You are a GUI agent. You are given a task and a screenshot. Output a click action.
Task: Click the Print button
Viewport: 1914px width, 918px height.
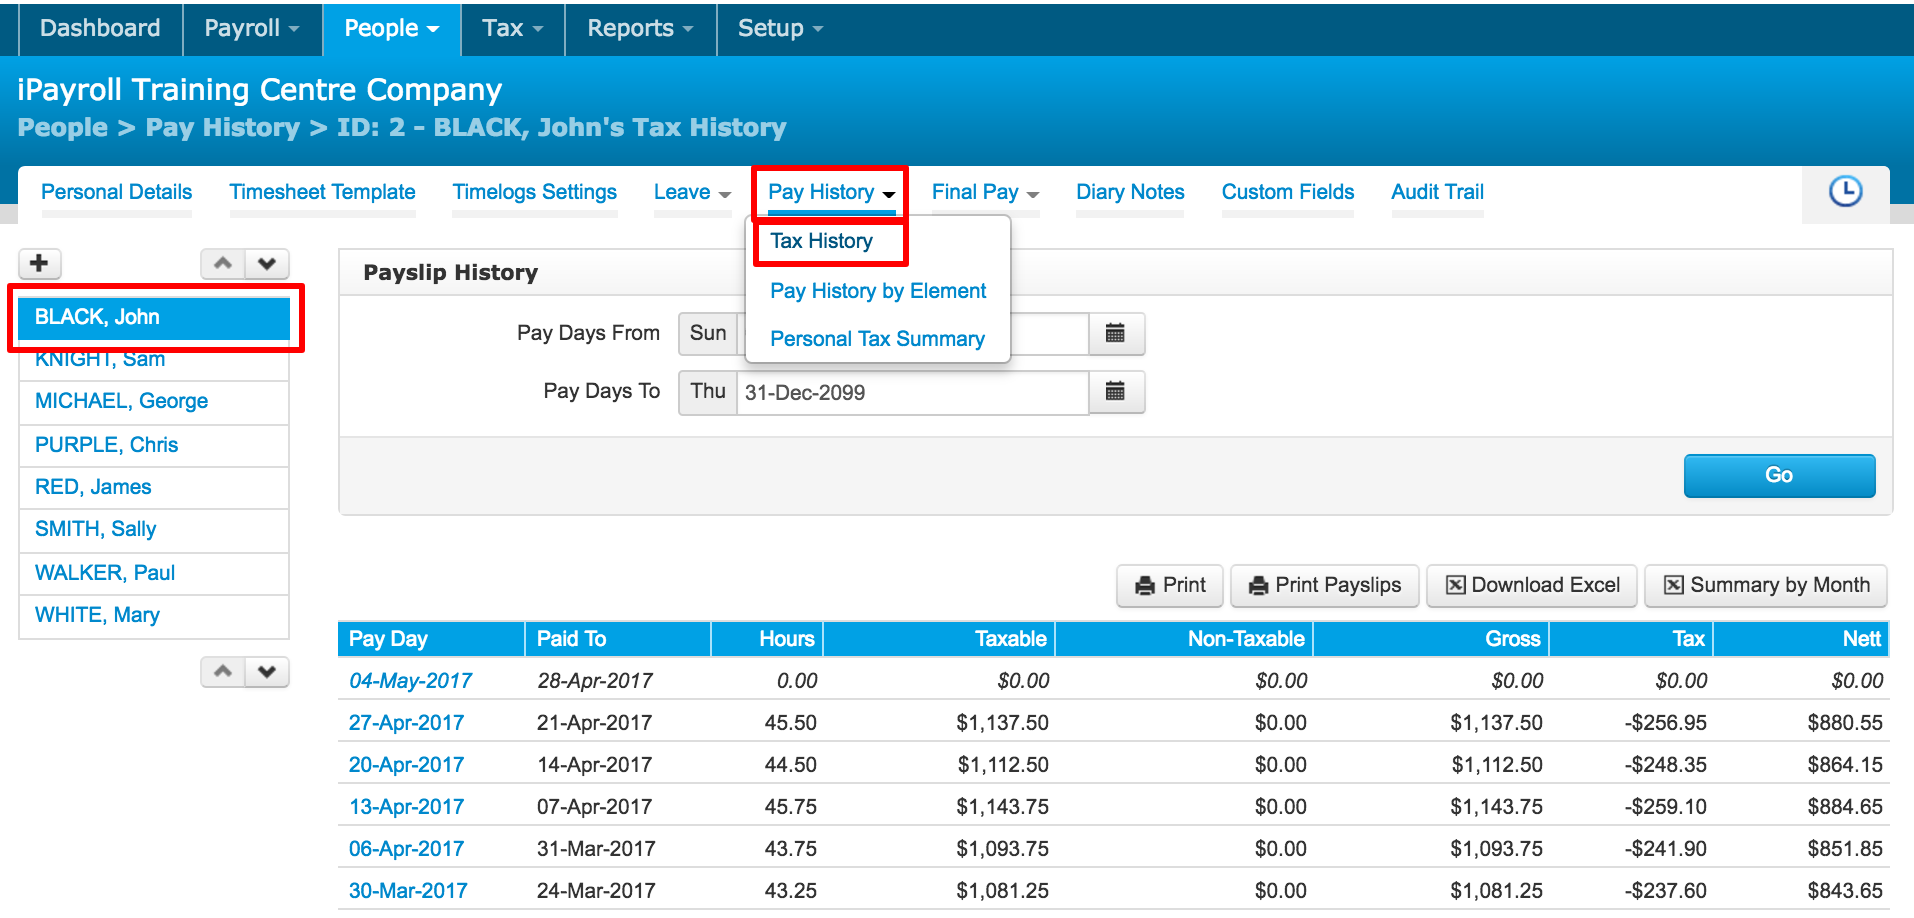tap(1170, 585)
